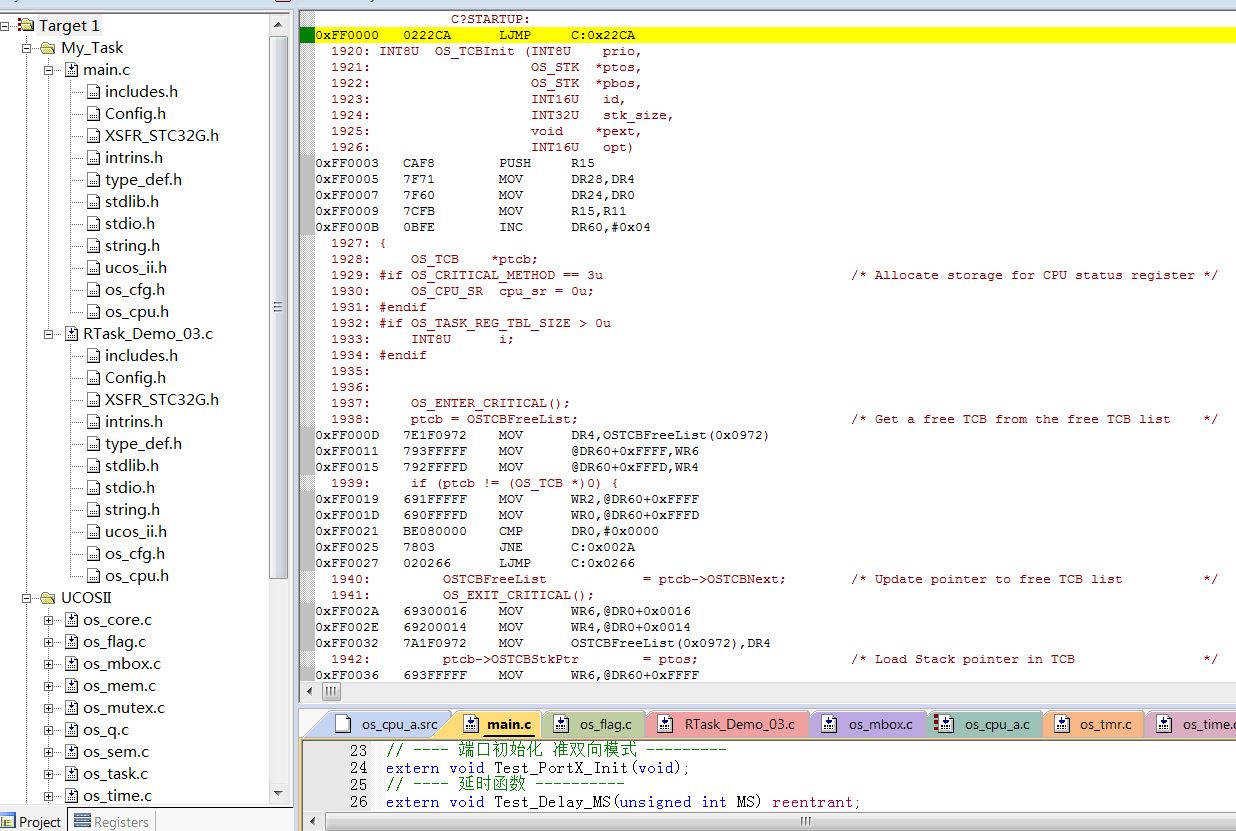Click the XSFR_STC32G.h icon under main.c

coord(94,136)
